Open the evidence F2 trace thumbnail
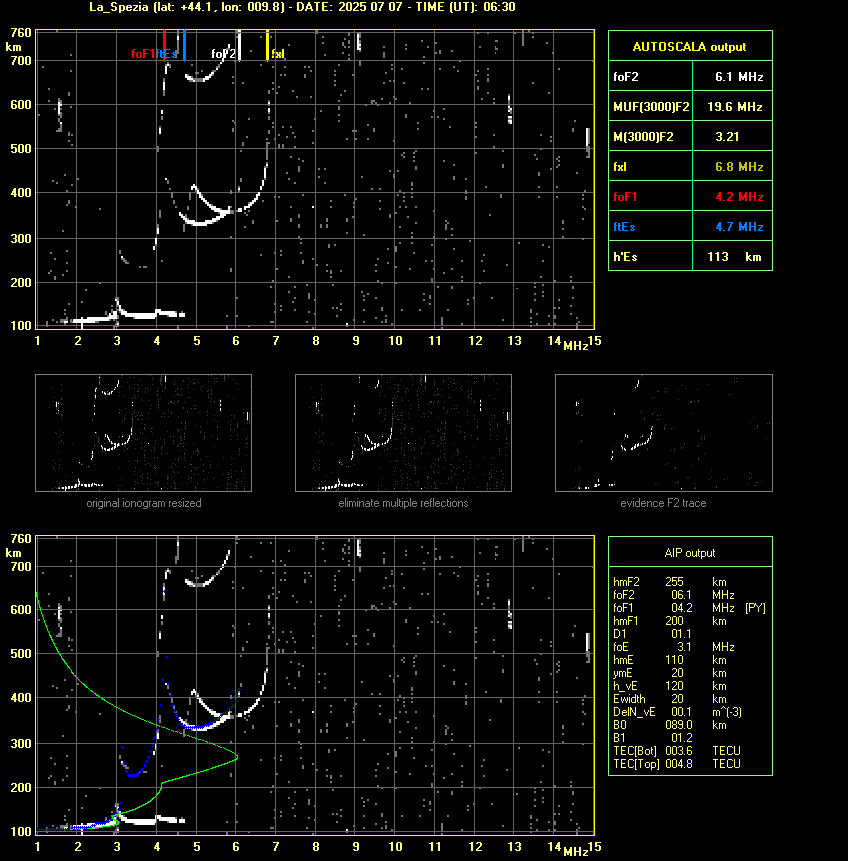Viewport: 848px width, 861px height. (x=663, y=433)
